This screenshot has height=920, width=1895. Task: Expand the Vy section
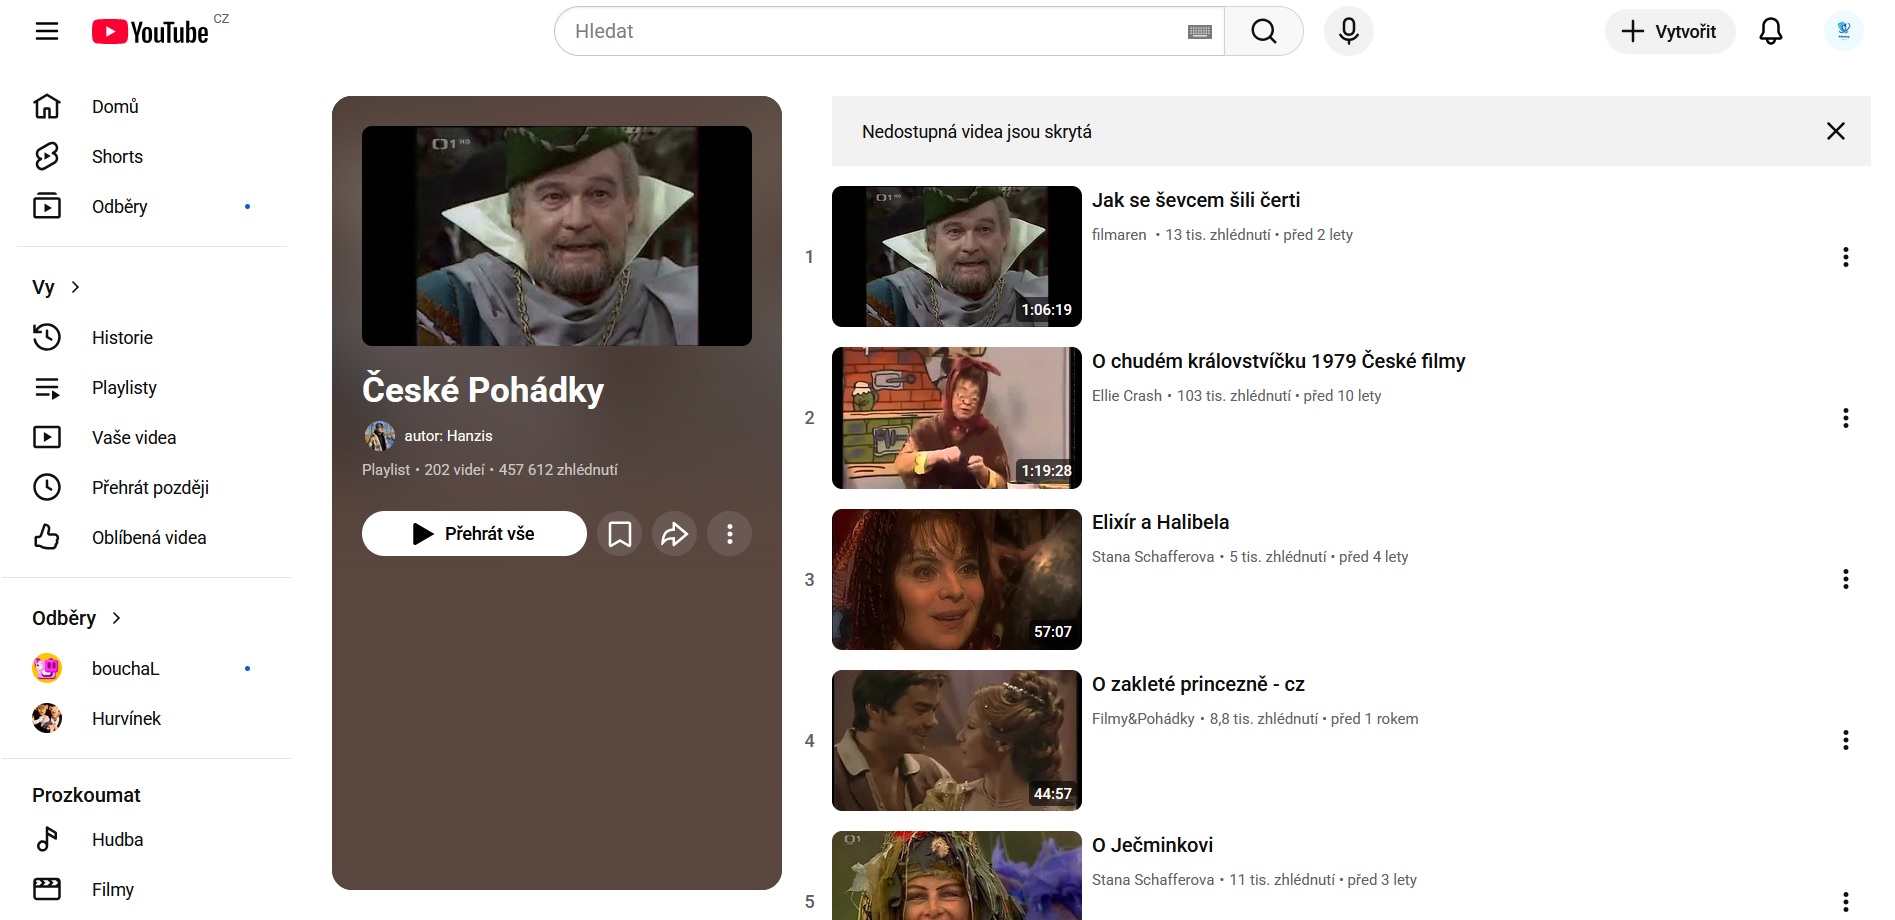[x=57, y=287]
